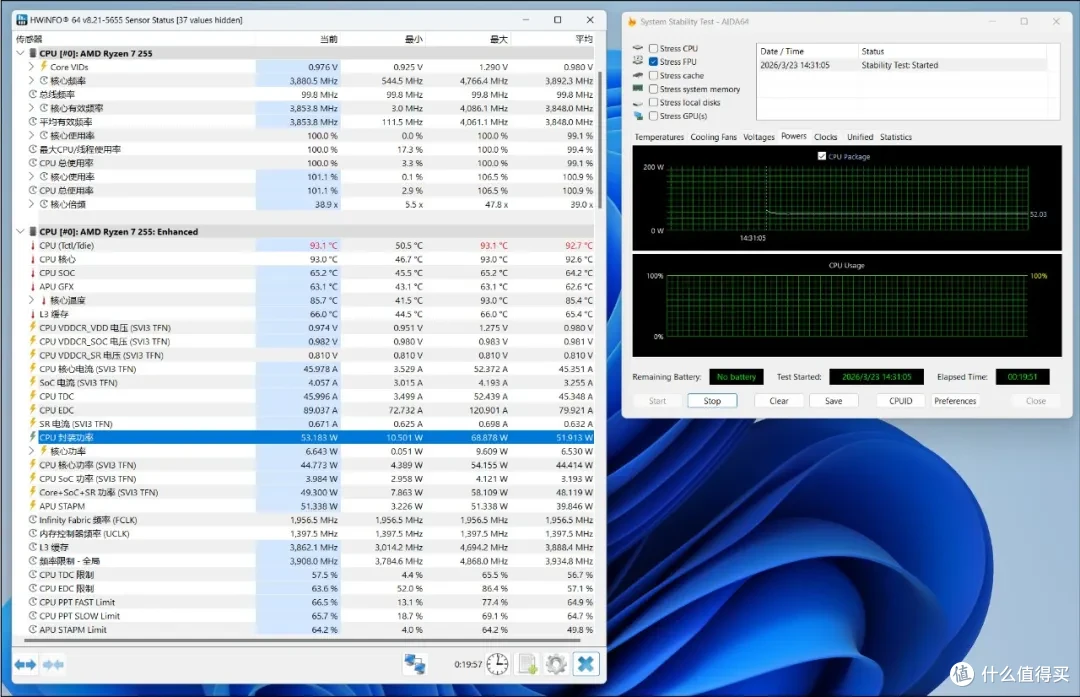Stop the stability test
Image resolution: width=1080 pixels, height=697 pixels.
click(712, 401)
